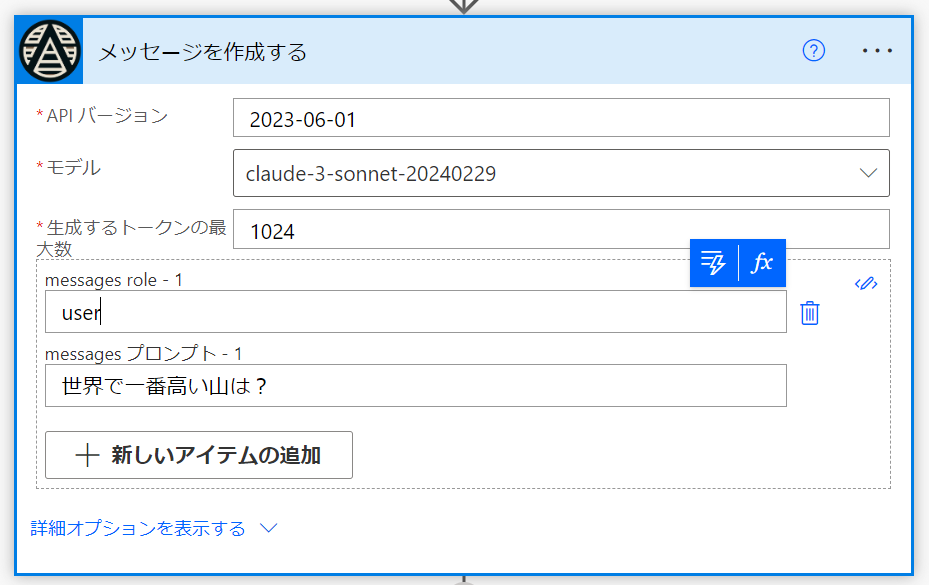This screenshot has height=585, width=929.
Task: Open the model dropdown claude-3-sonnet-20240229
Action: click(x=561, y=173)
